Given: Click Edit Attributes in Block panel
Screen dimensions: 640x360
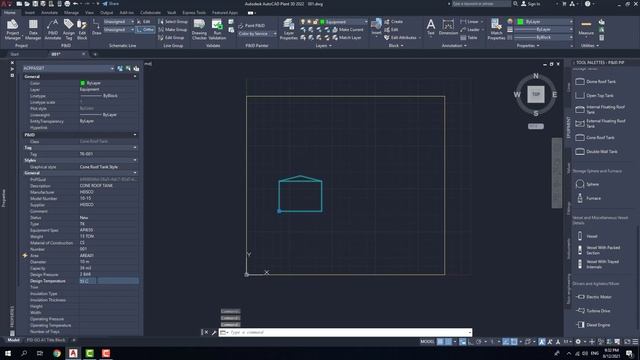Looking at the screenshot, I should click(400, 38).
